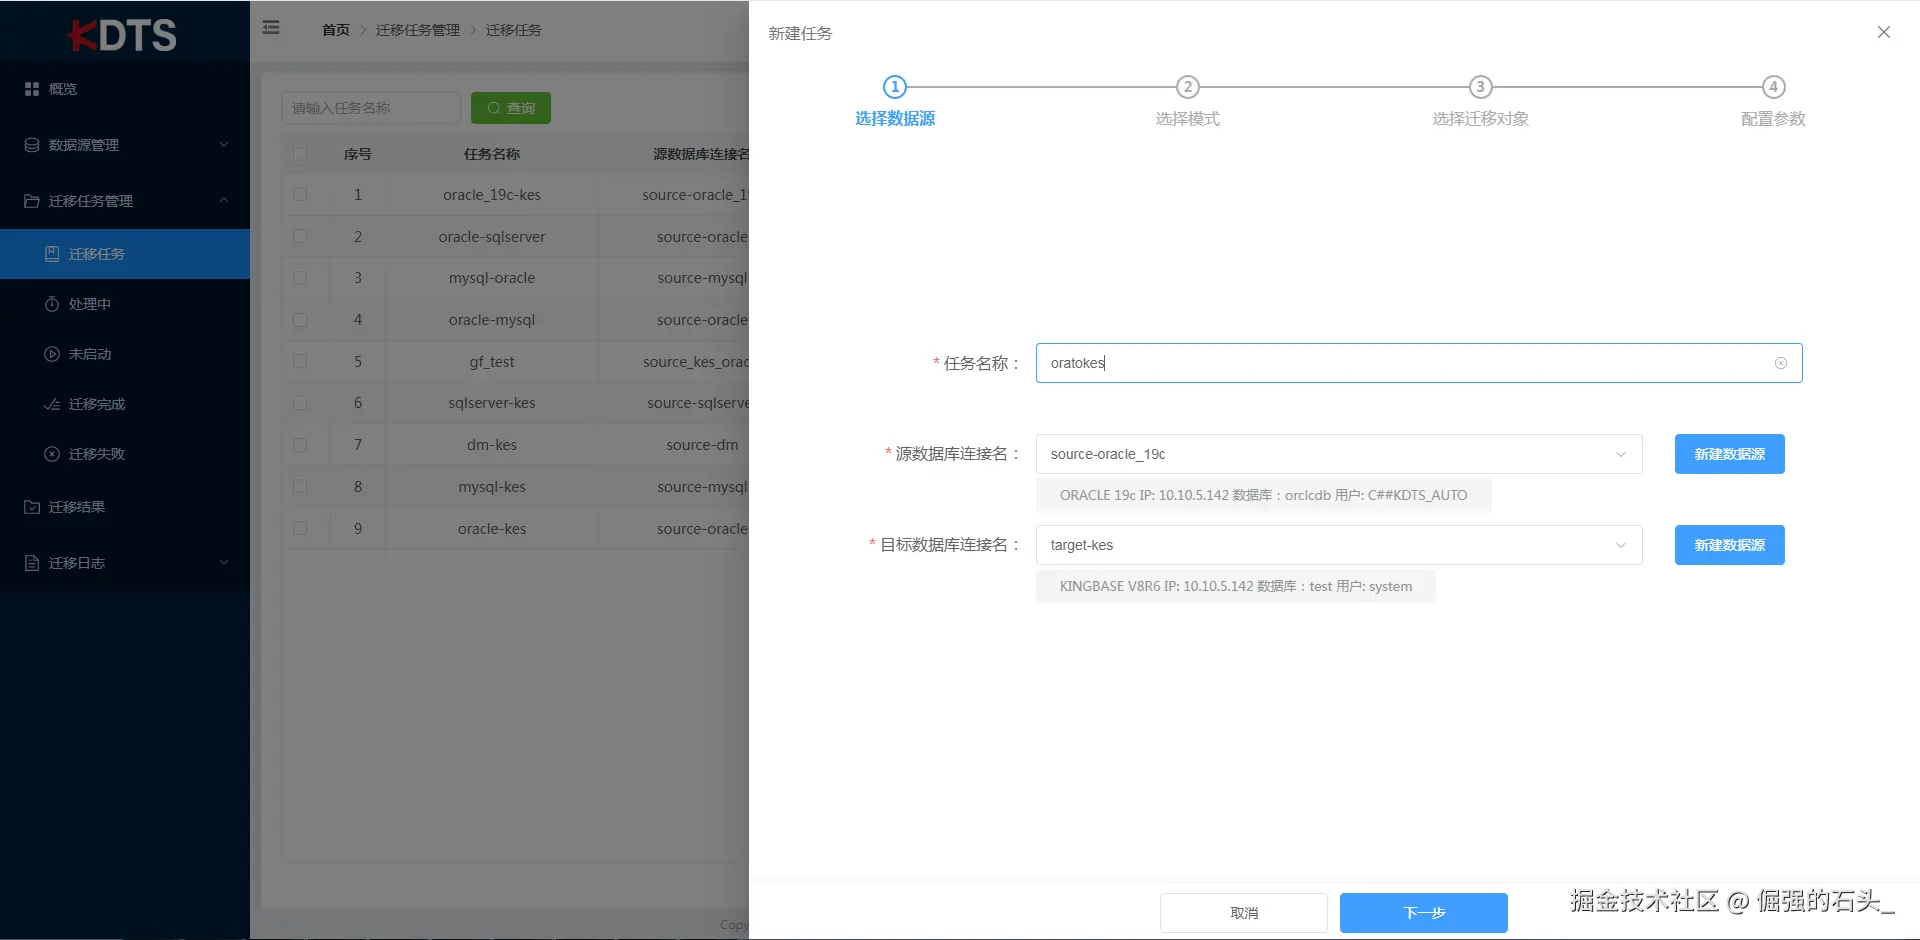1920x940 pixels.
Task: Check the row for mysql-oracle
Action: [300, 278]
